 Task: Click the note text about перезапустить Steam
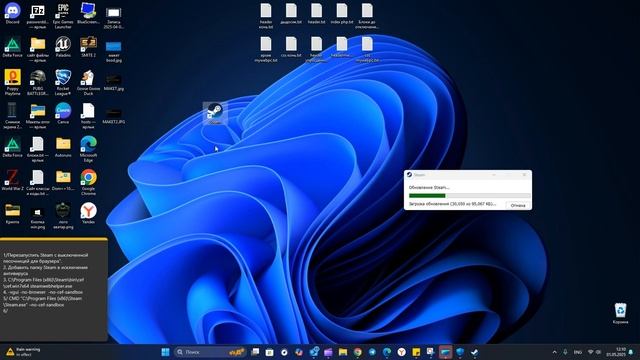pyautogui.click(x=46, y=258)
